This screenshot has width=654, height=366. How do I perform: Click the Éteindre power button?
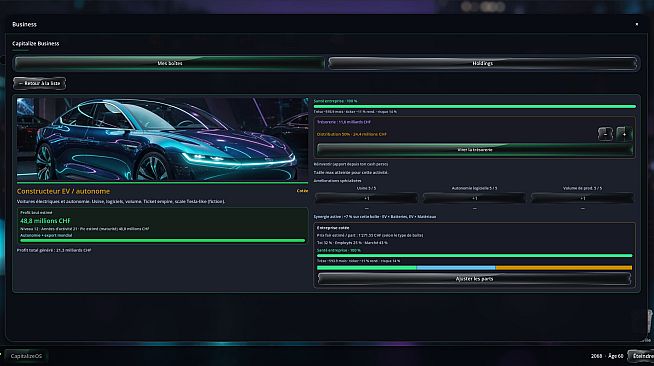tap(641, 356)
